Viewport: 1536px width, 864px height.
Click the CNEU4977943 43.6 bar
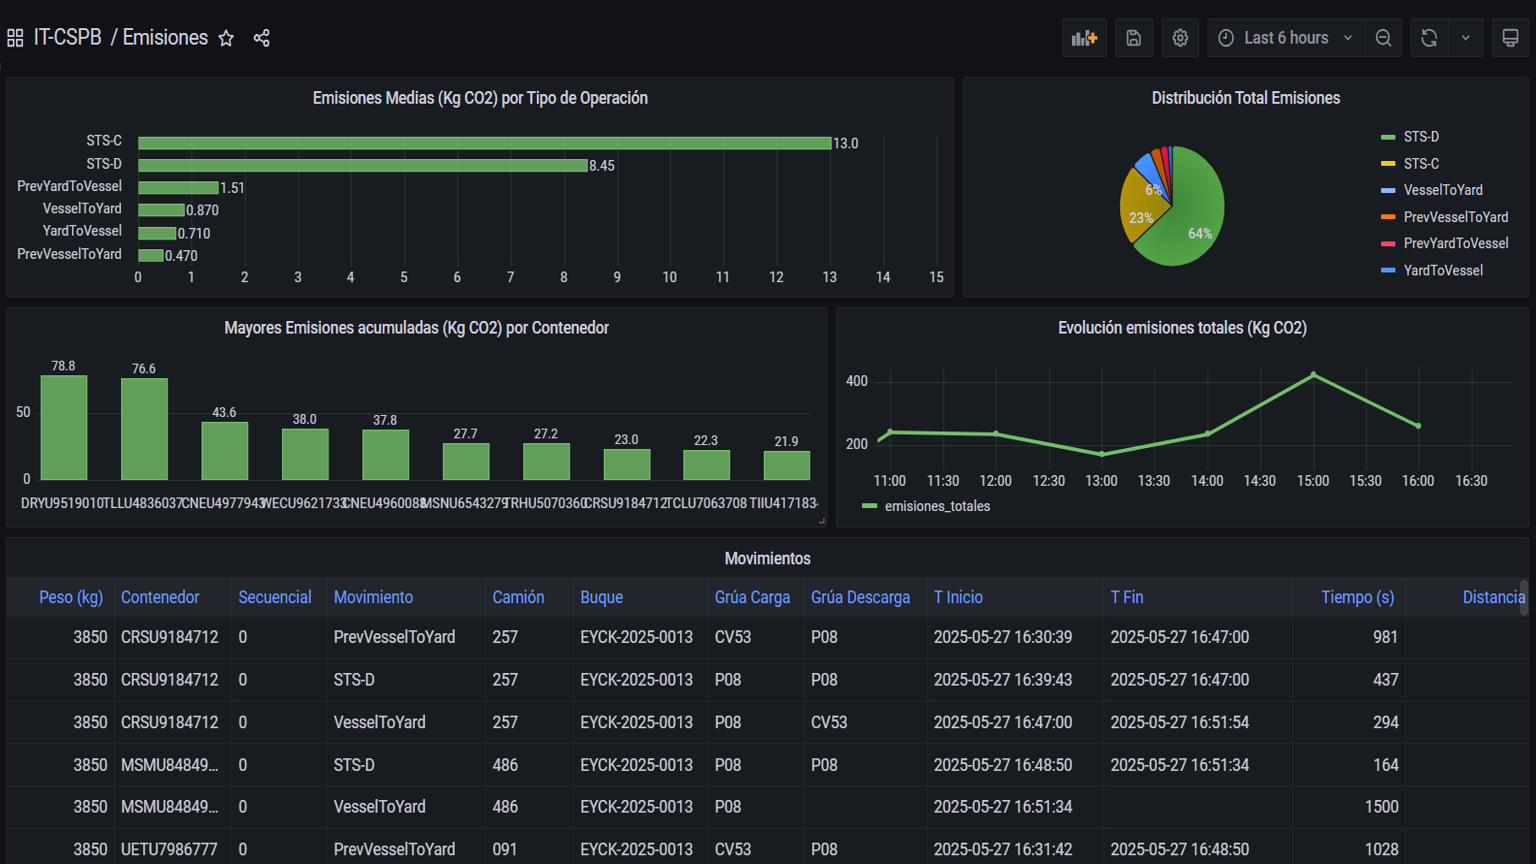[224, 451]
